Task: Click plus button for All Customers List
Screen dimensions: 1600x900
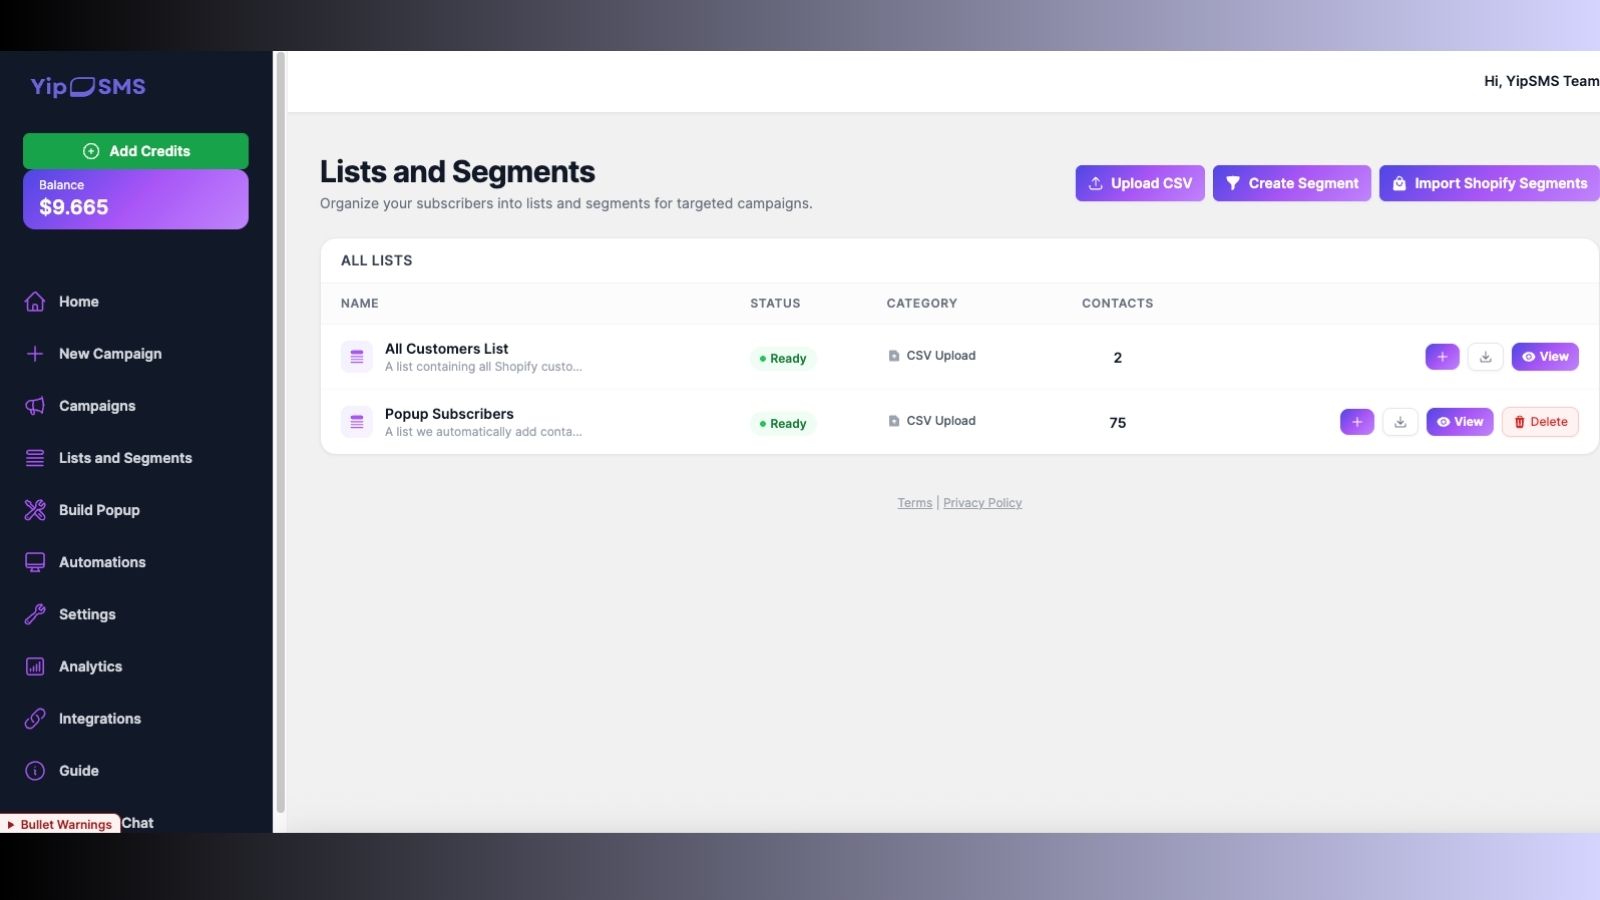Action: click(x=1442, y=357)
